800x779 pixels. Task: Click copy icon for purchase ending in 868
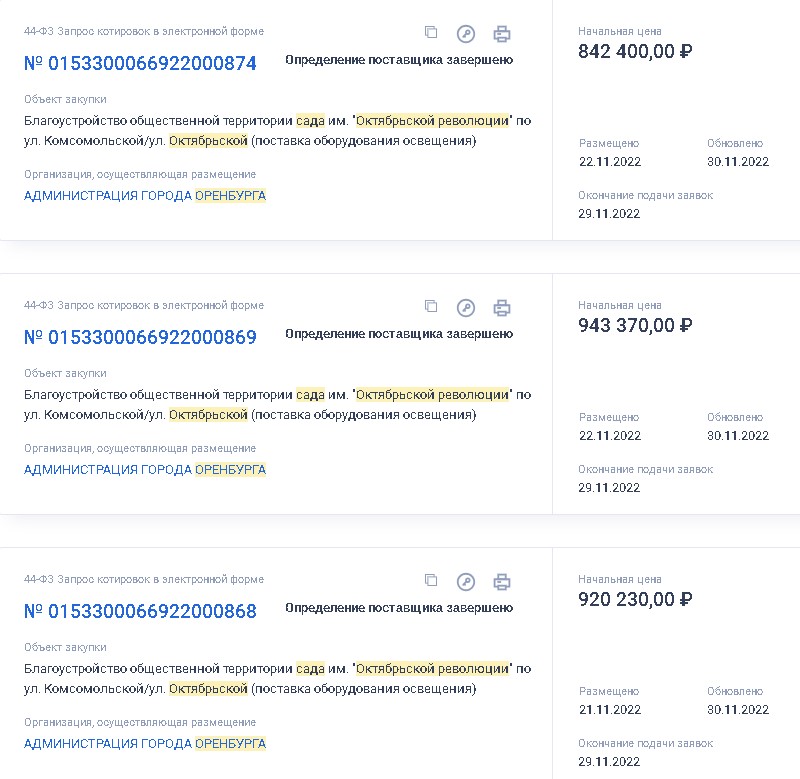[431, 581]
